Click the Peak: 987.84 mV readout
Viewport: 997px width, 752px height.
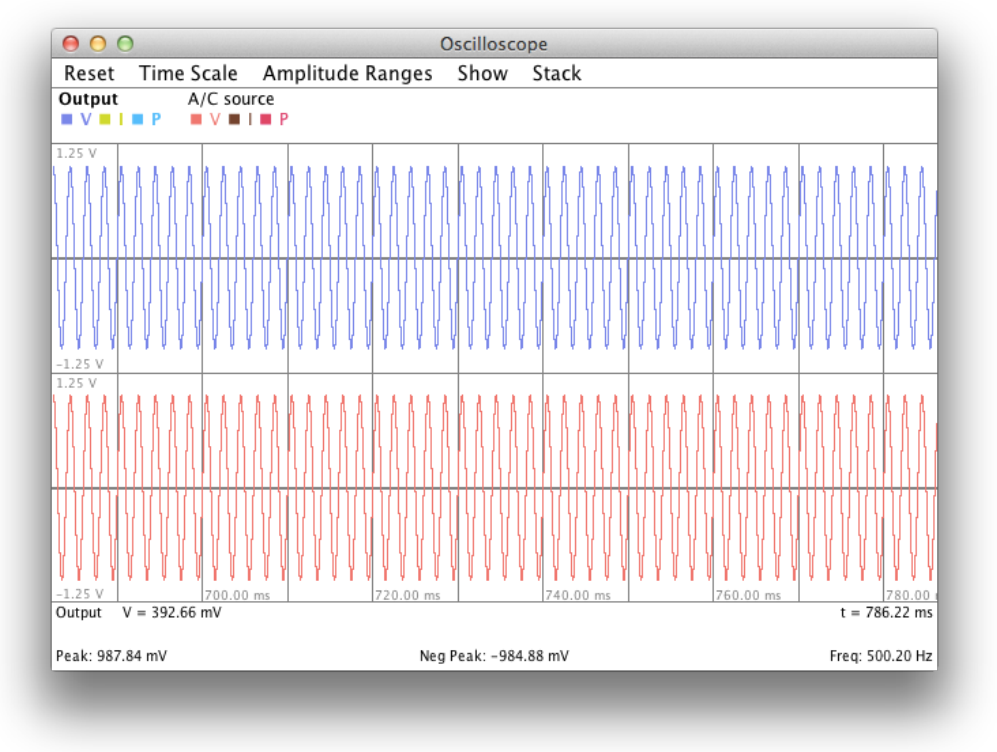pyautogui.click(x=111, y=655)
